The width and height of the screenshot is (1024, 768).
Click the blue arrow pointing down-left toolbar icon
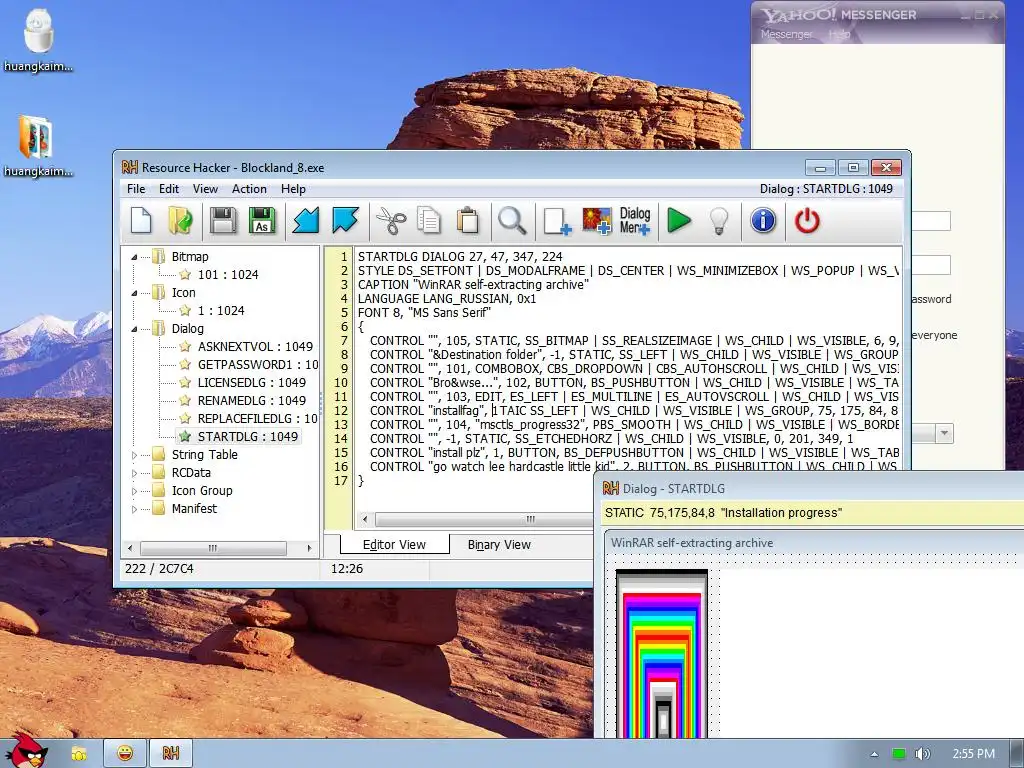tap(306, 221)
